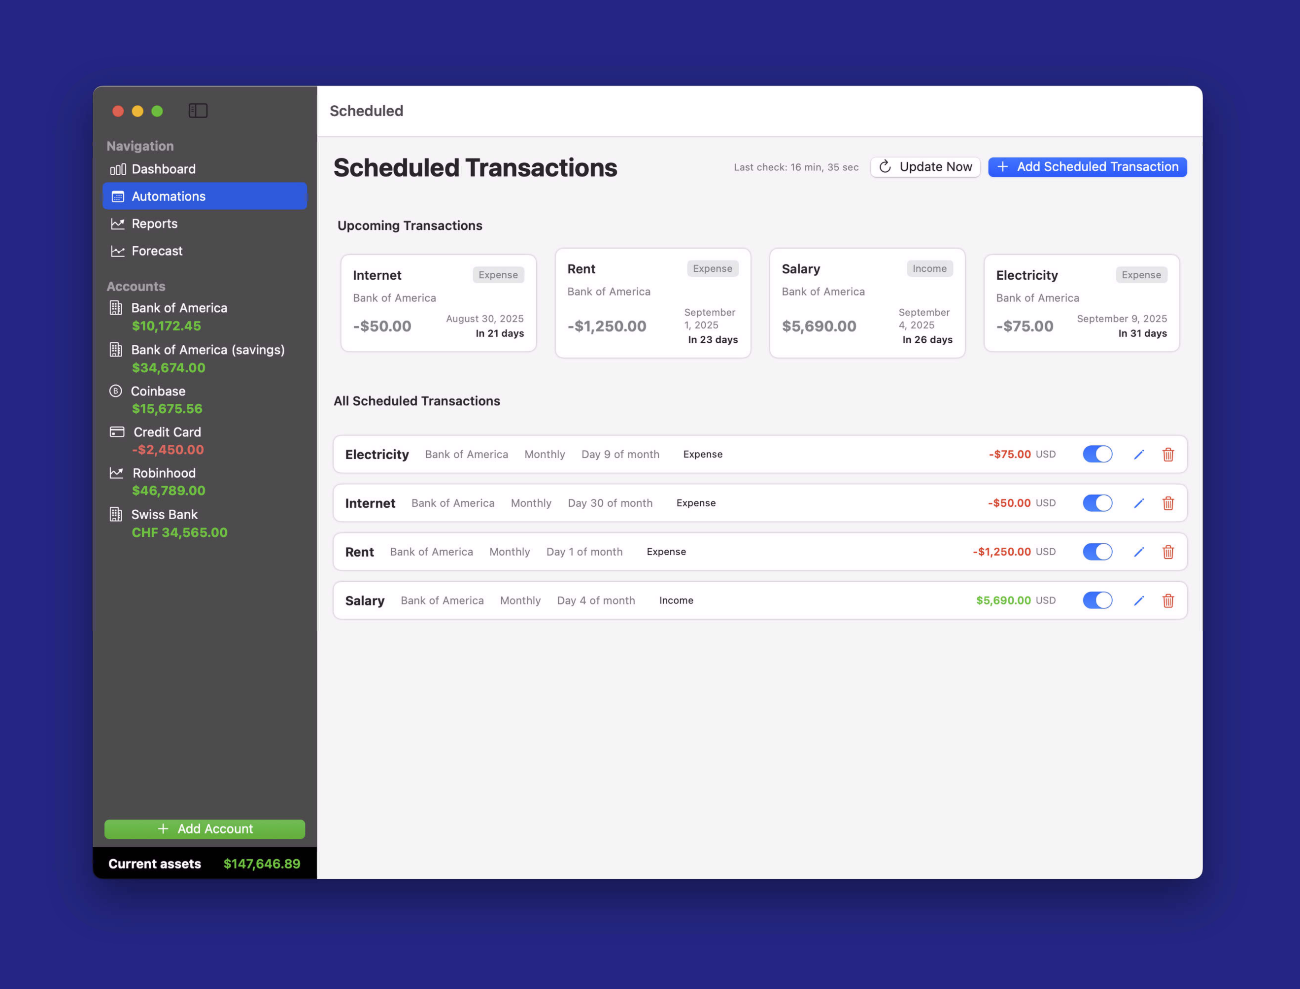Select the Credit Card account
Viewport: 1300px width, 989px height.
(204, 441)
